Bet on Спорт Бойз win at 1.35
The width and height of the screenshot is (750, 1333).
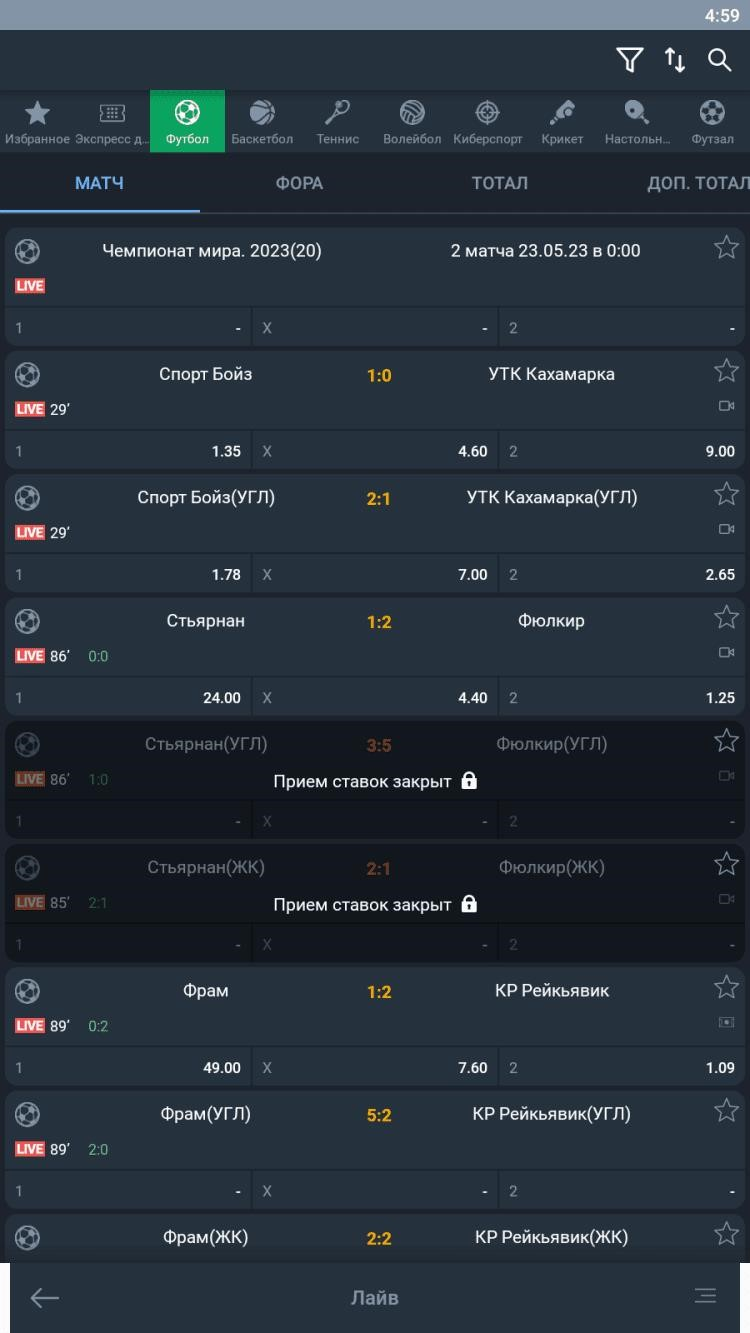coord(128,451)
